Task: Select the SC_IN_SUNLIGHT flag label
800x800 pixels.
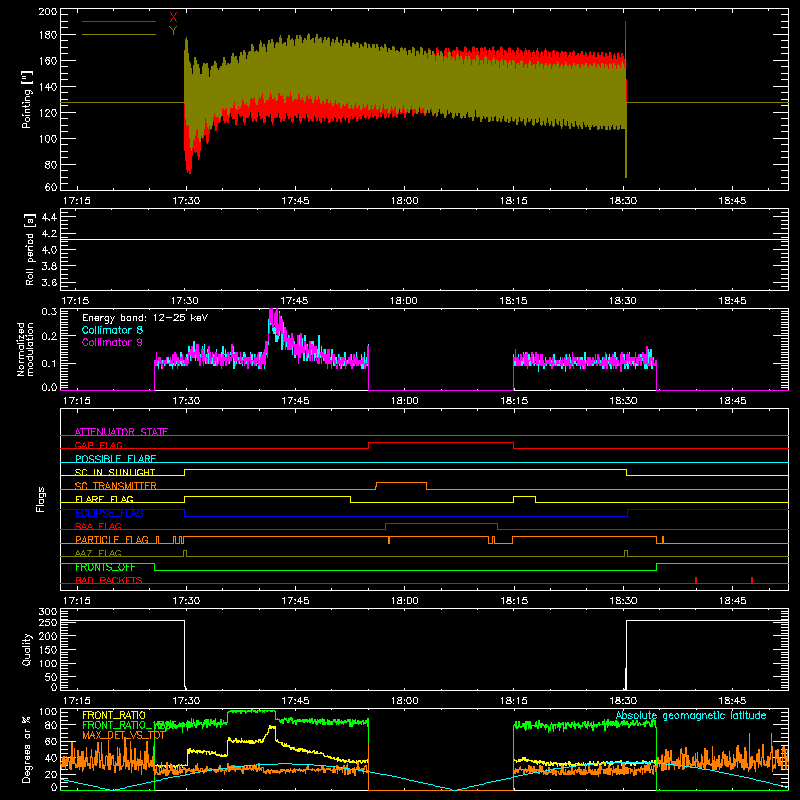Action: click(115, 472)
